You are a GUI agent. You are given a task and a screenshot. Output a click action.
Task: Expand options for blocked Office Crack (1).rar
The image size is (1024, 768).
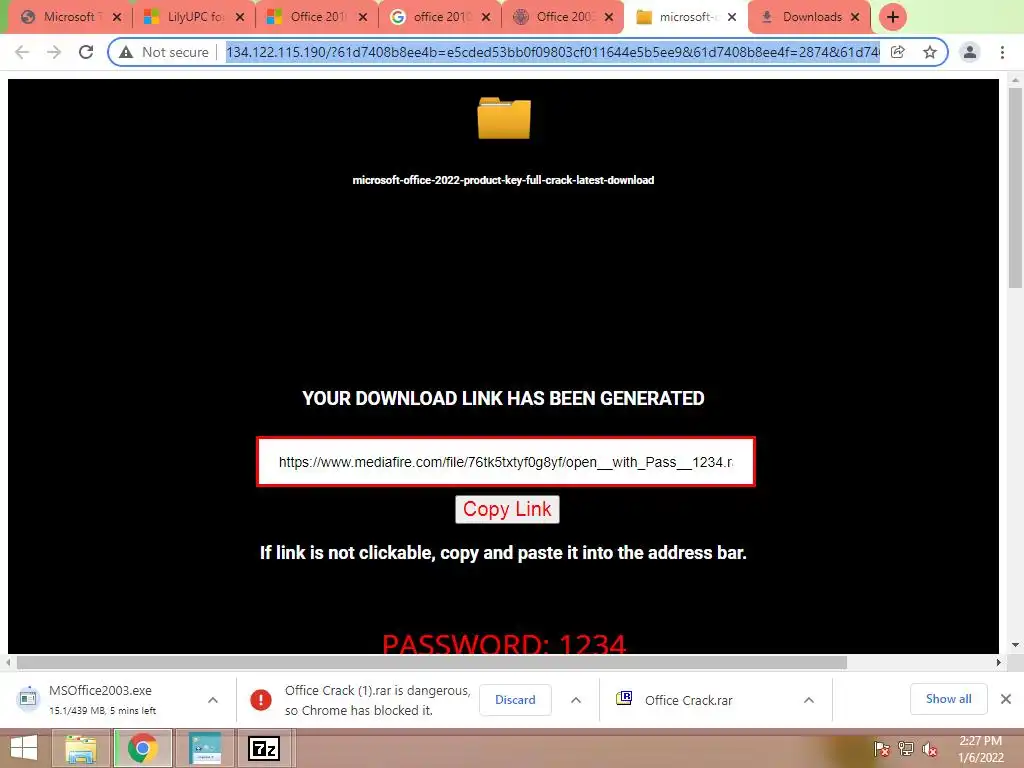[x=575, y=700]
